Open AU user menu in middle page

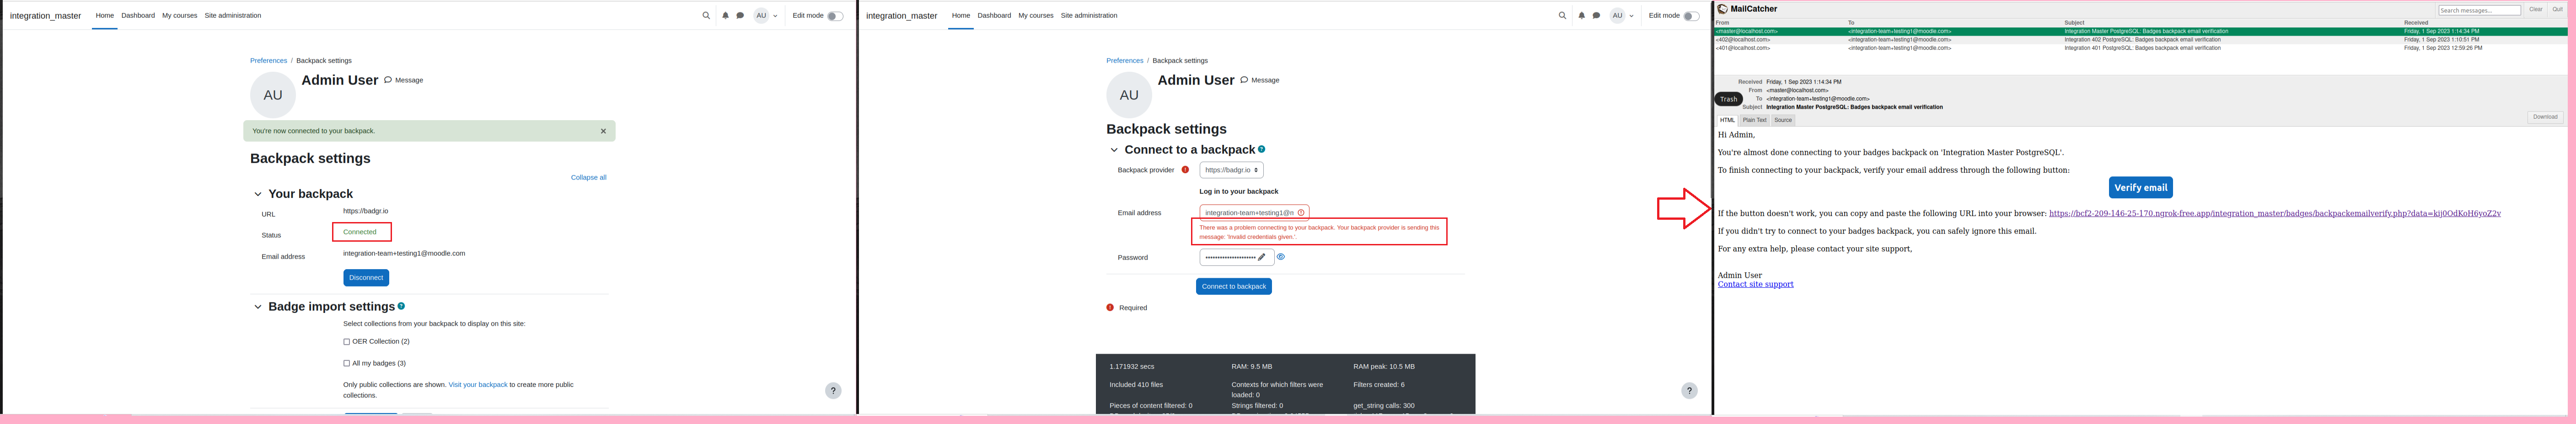click(1622, 16)
